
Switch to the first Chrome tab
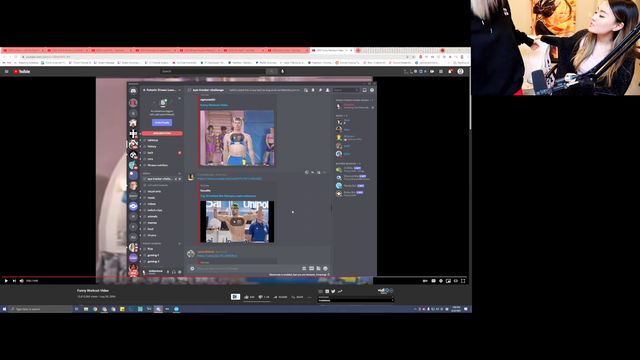pos(23,50)
